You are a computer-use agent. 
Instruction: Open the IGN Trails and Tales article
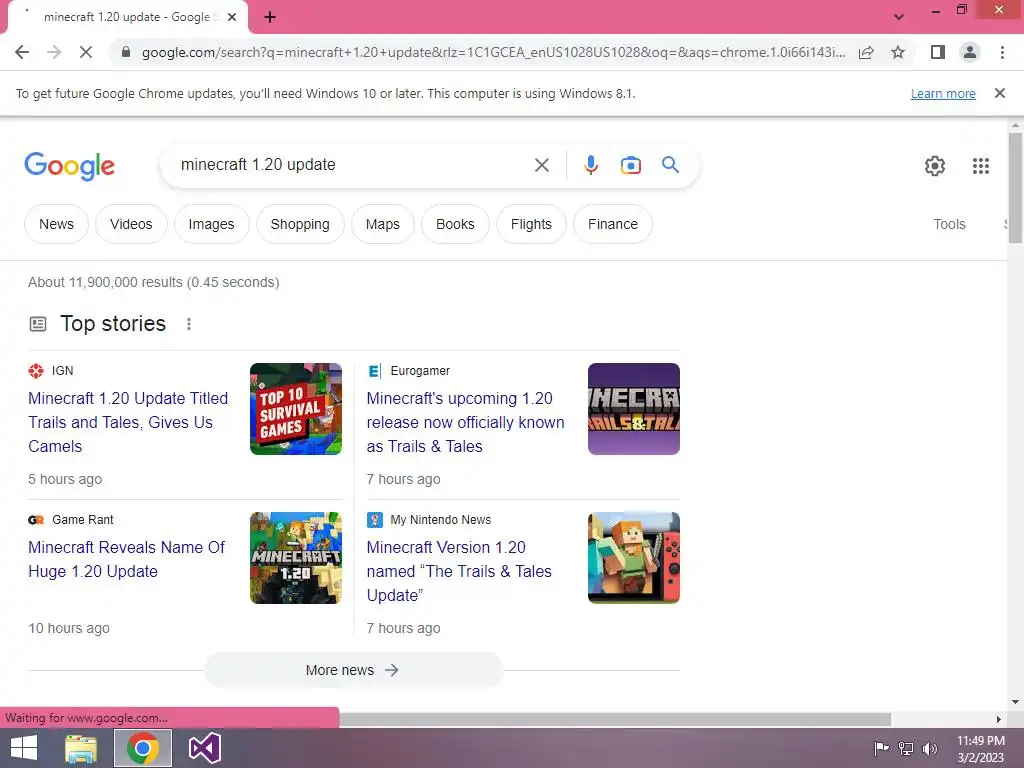click(x=128, y=423)
